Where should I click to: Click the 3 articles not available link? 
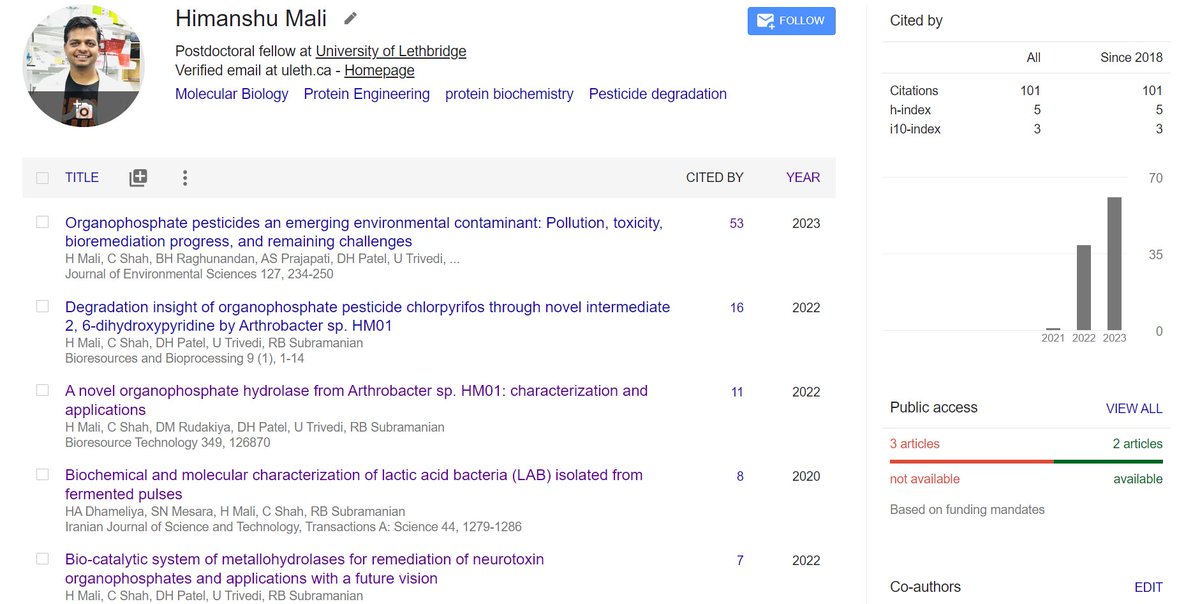[915, 443]
